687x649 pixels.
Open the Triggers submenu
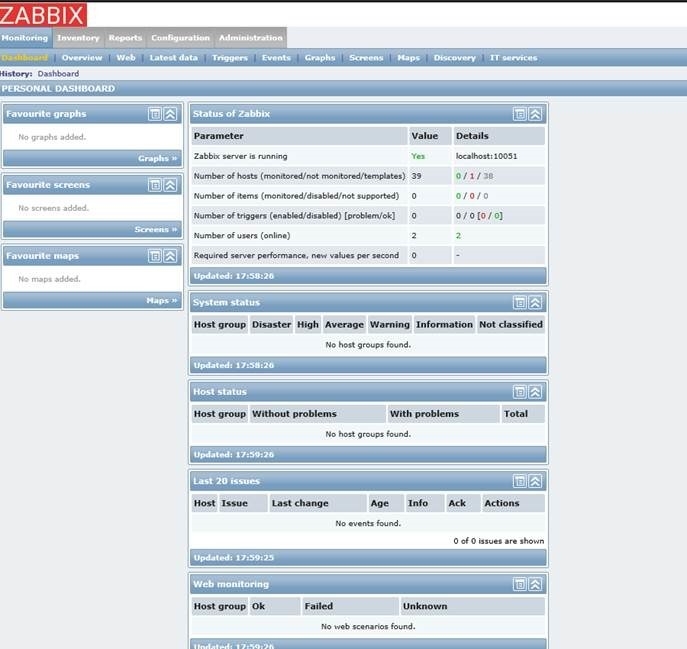[230, 58]
